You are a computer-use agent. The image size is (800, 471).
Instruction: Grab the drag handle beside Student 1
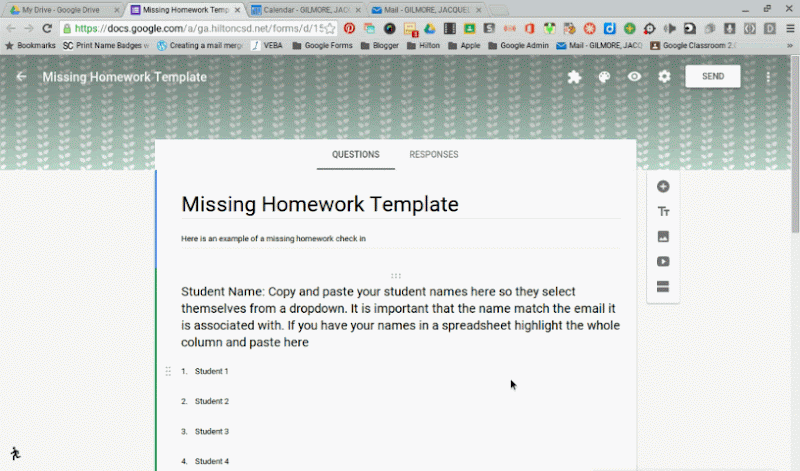pyautogui.click(x=168, y=371)
